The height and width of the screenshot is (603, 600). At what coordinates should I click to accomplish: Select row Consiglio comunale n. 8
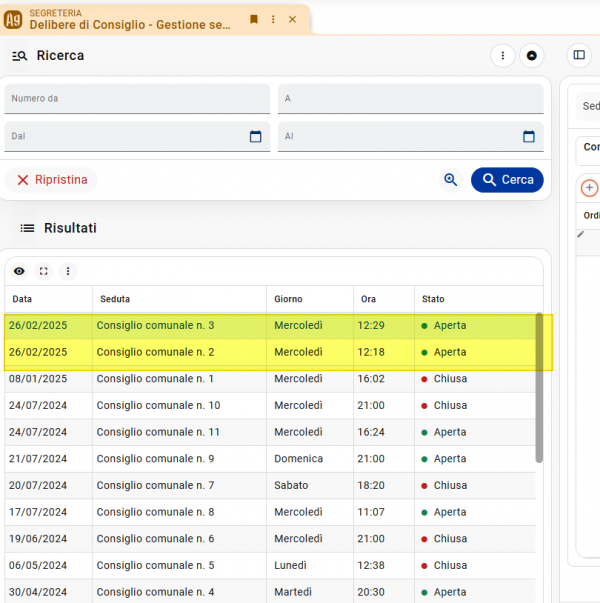click(x=270, y=512)
